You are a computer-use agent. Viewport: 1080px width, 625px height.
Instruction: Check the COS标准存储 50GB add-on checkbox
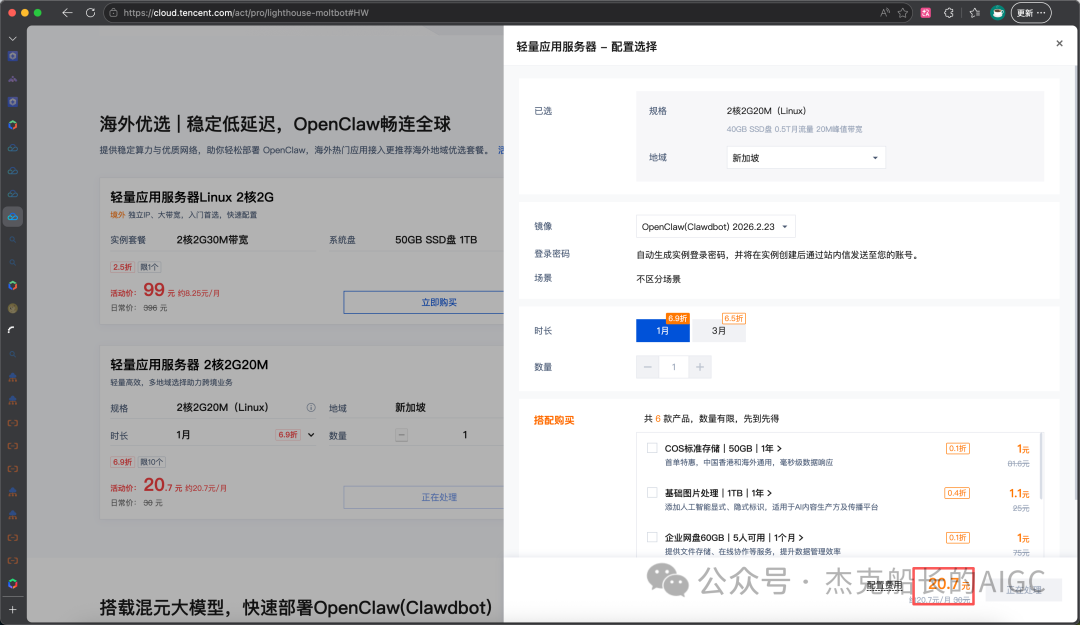pos(652,448)
